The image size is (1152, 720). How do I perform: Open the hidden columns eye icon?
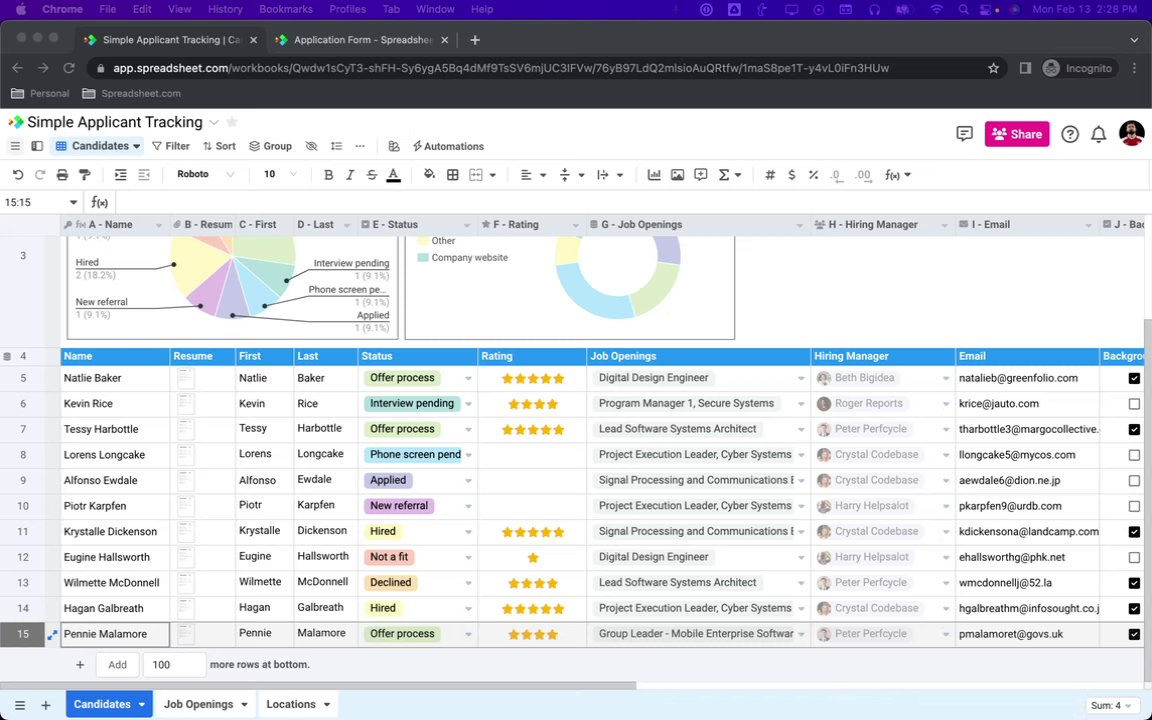[x=312, y=146]
